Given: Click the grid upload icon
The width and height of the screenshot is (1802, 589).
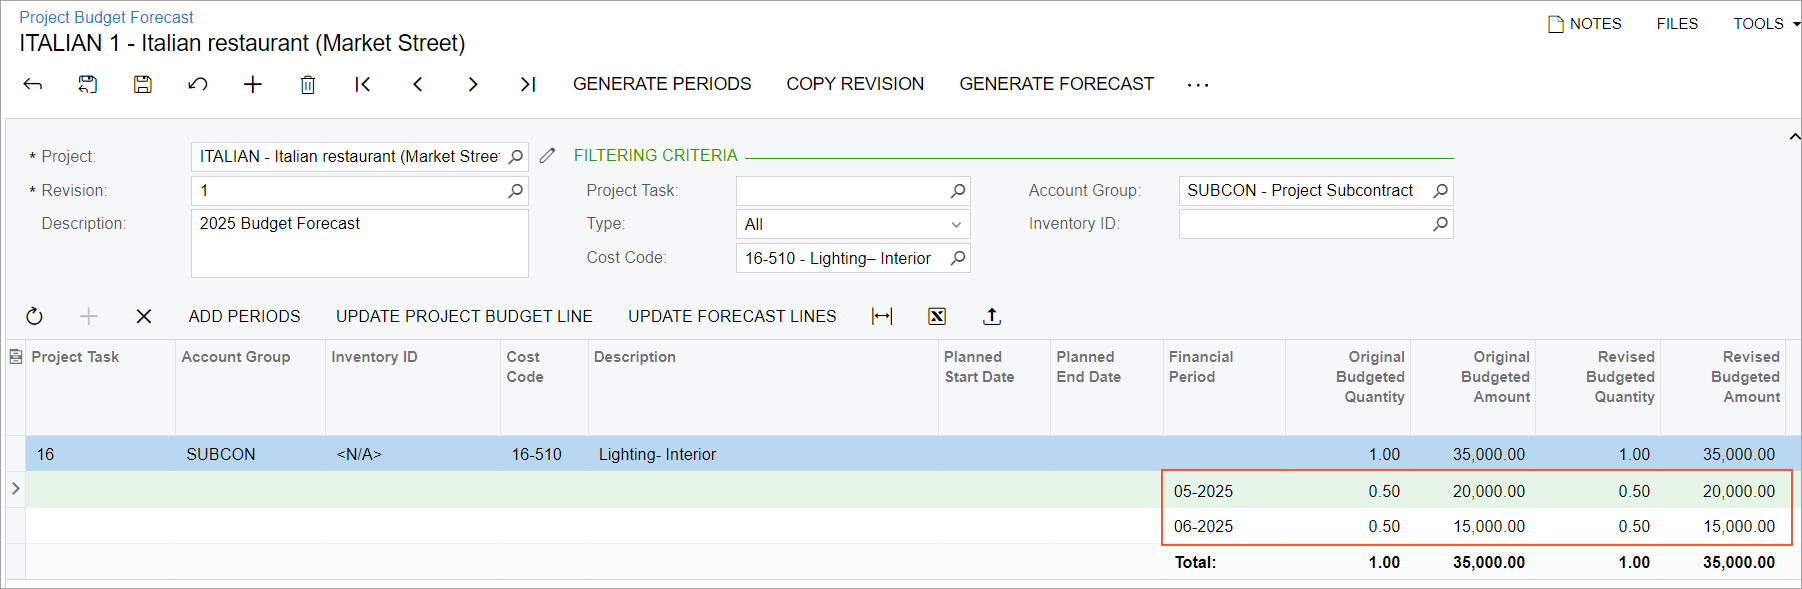Looking at the screenshot, I should pos(992,317).
